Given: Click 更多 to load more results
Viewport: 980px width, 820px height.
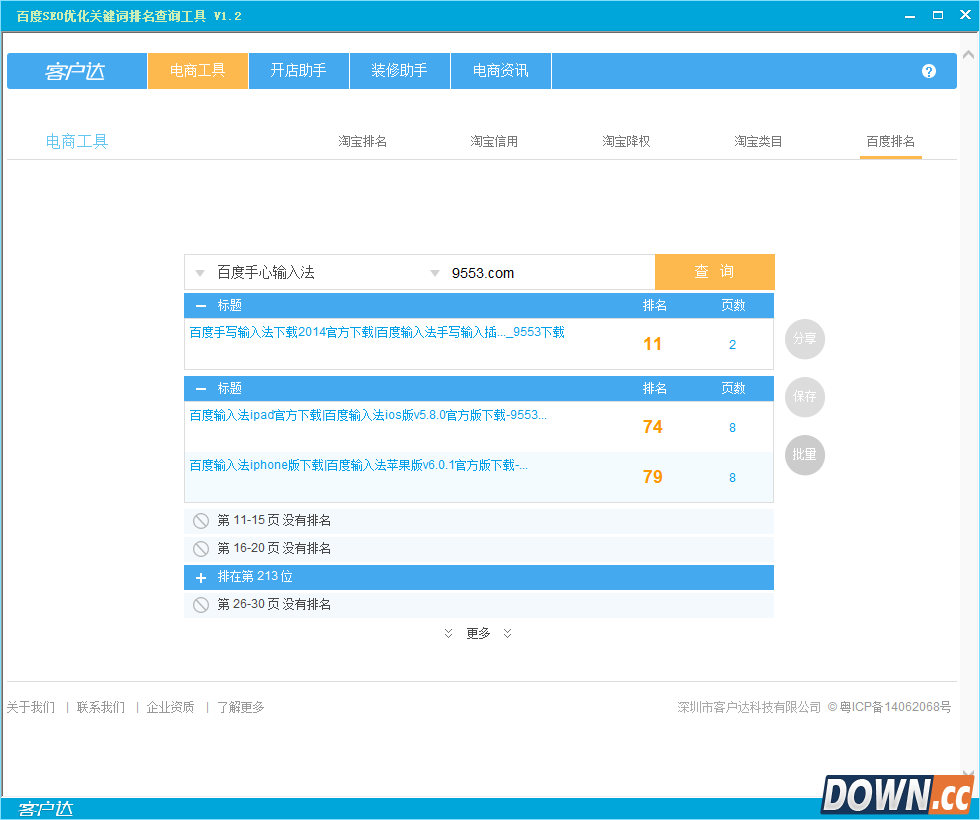Looking at the screenshot, I should pos(477,633).
